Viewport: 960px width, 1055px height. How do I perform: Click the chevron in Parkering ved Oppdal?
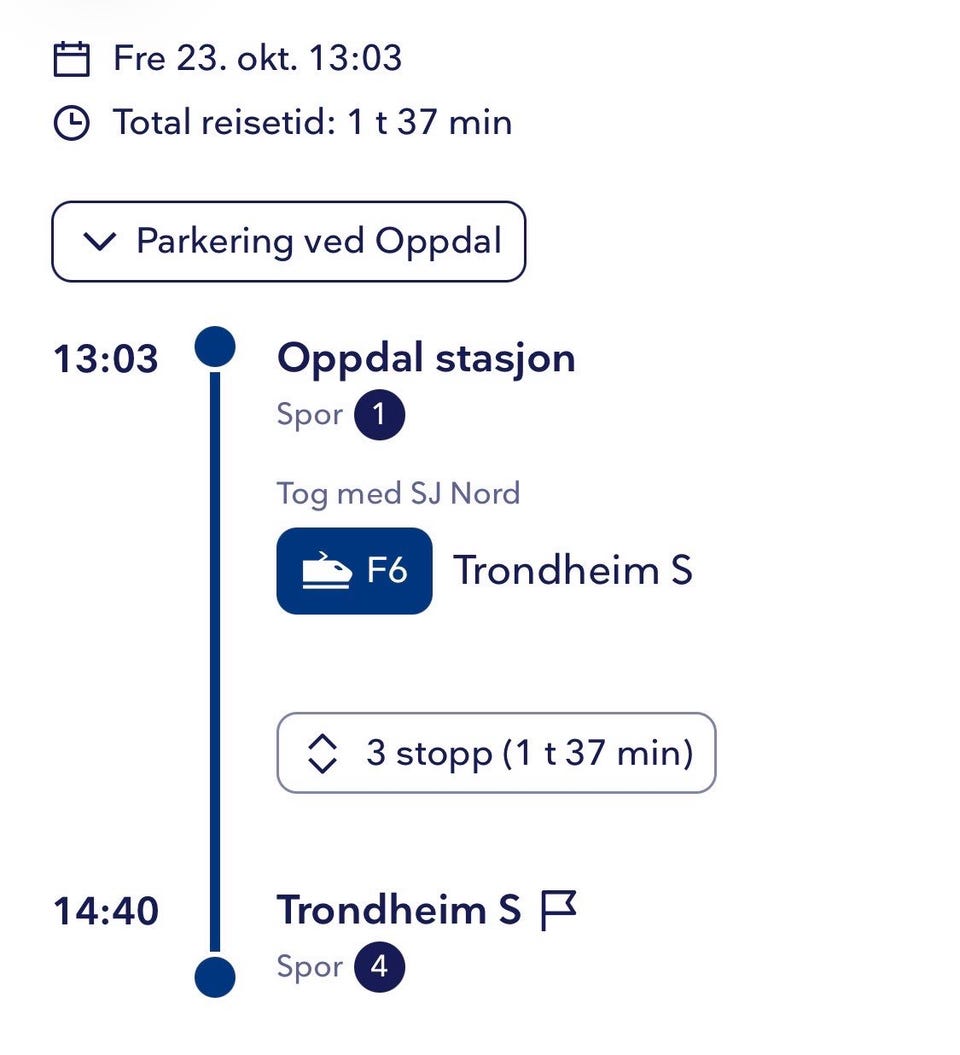pyautogui.click(x=100, y=242)
